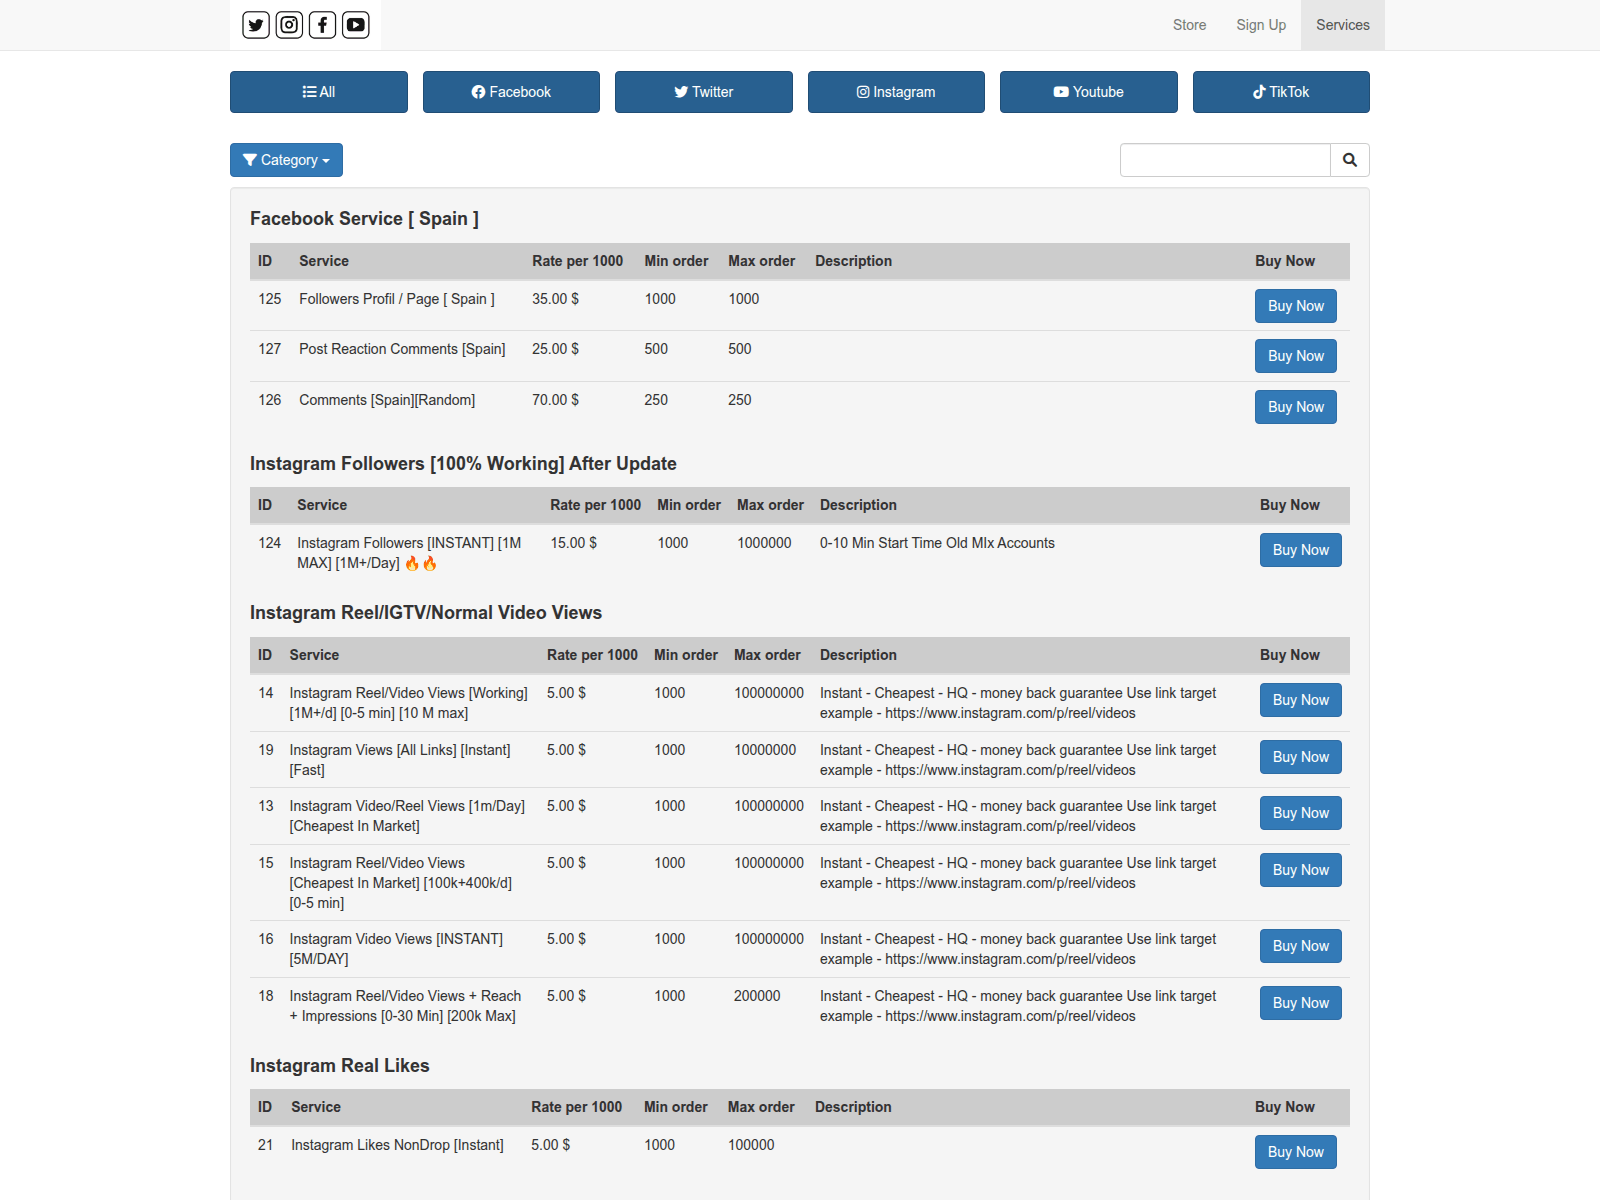Buy Instagram Likes NonDrop service 21
The height and width of the screenshot is (1200, 1600).
pyautogui.click(x=1296, y=1152)
